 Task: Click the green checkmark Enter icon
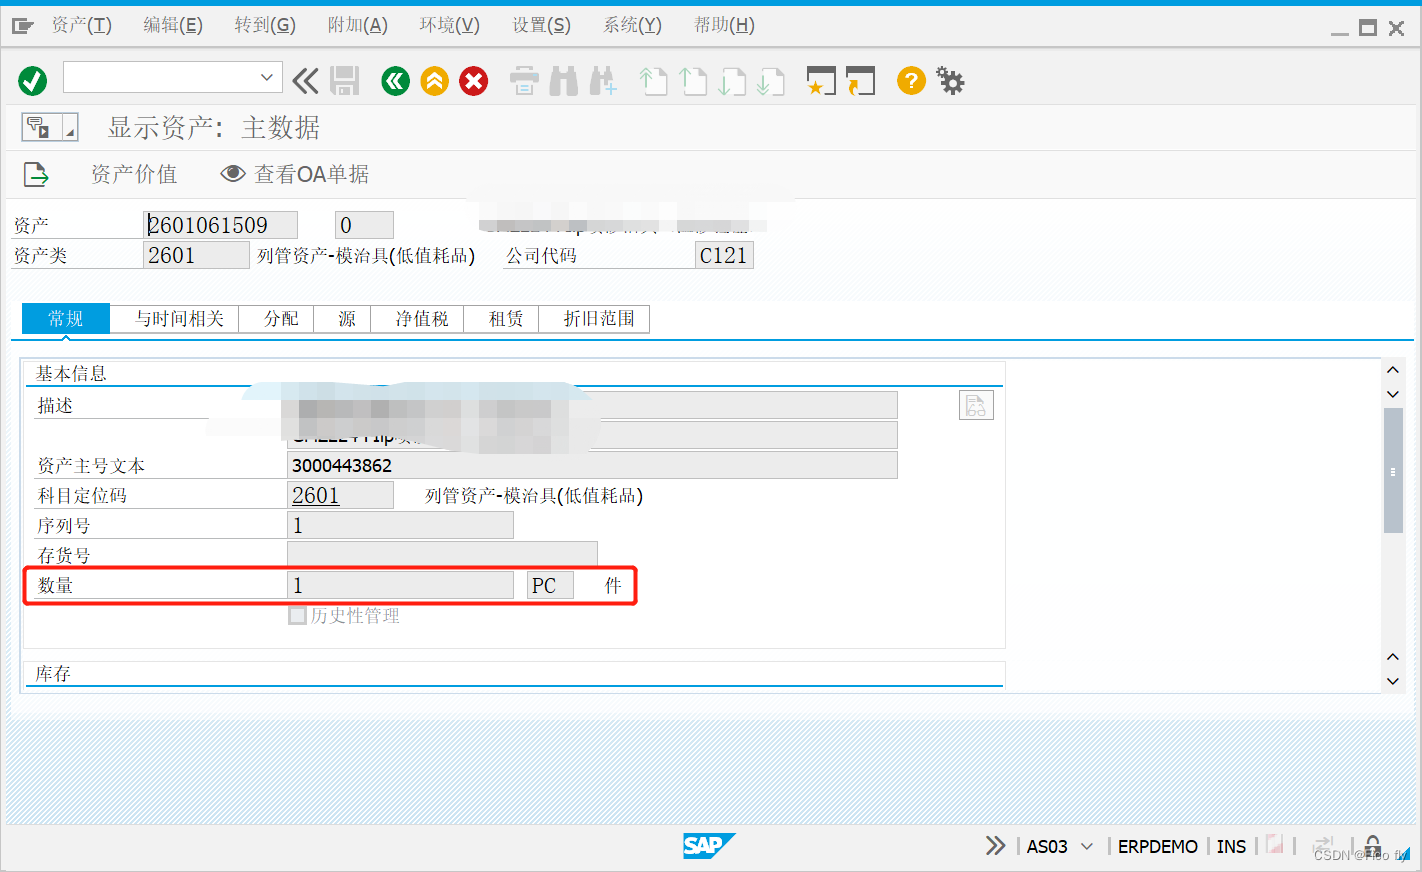31,80
